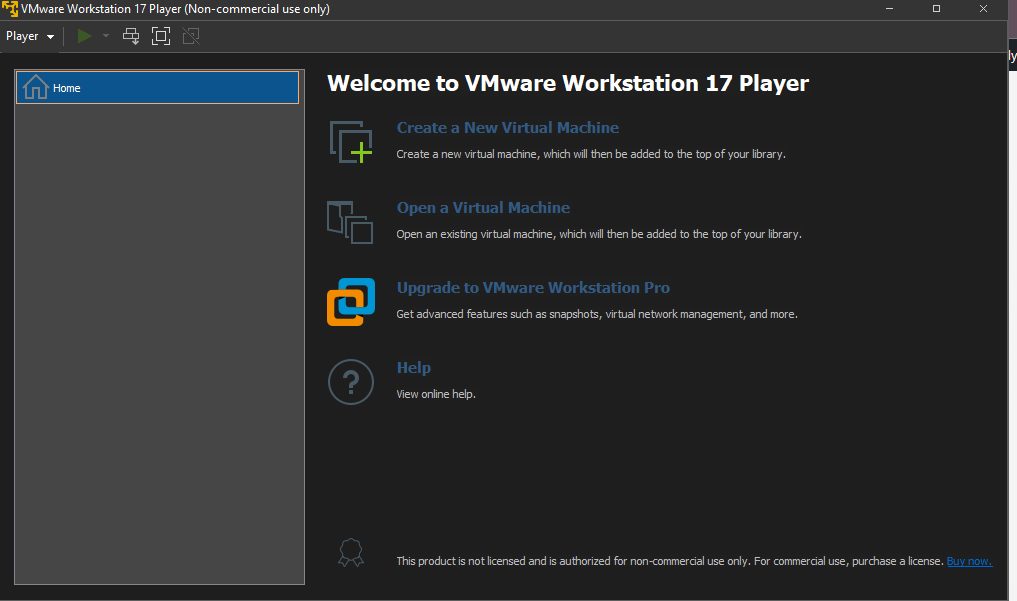Click Upgrade to VMware Workstation Pro link
The image size is (1017, 601).
tap(533, 287)
